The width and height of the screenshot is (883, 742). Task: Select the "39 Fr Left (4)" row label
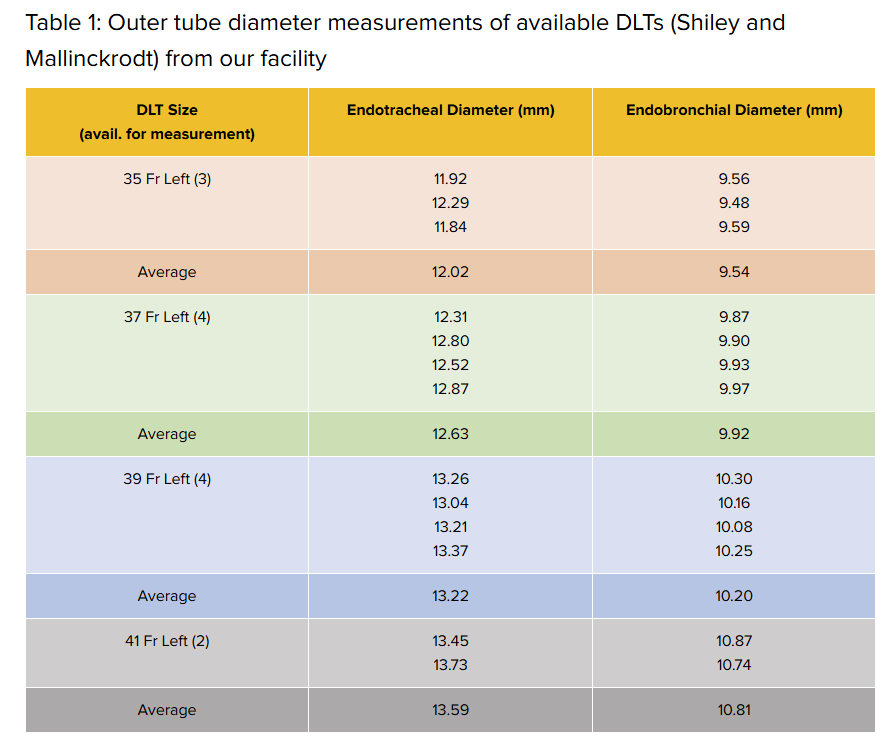(167, 479)
